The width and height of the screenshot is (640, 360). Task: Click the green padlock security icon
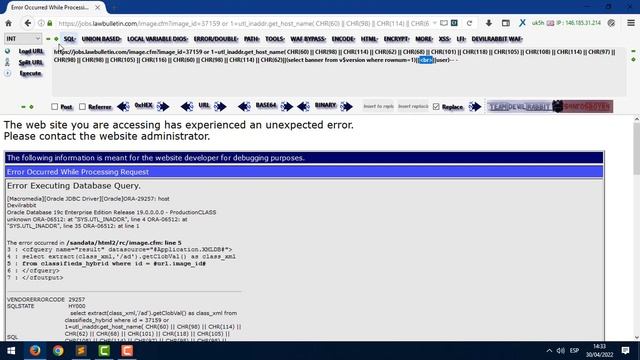50,23
